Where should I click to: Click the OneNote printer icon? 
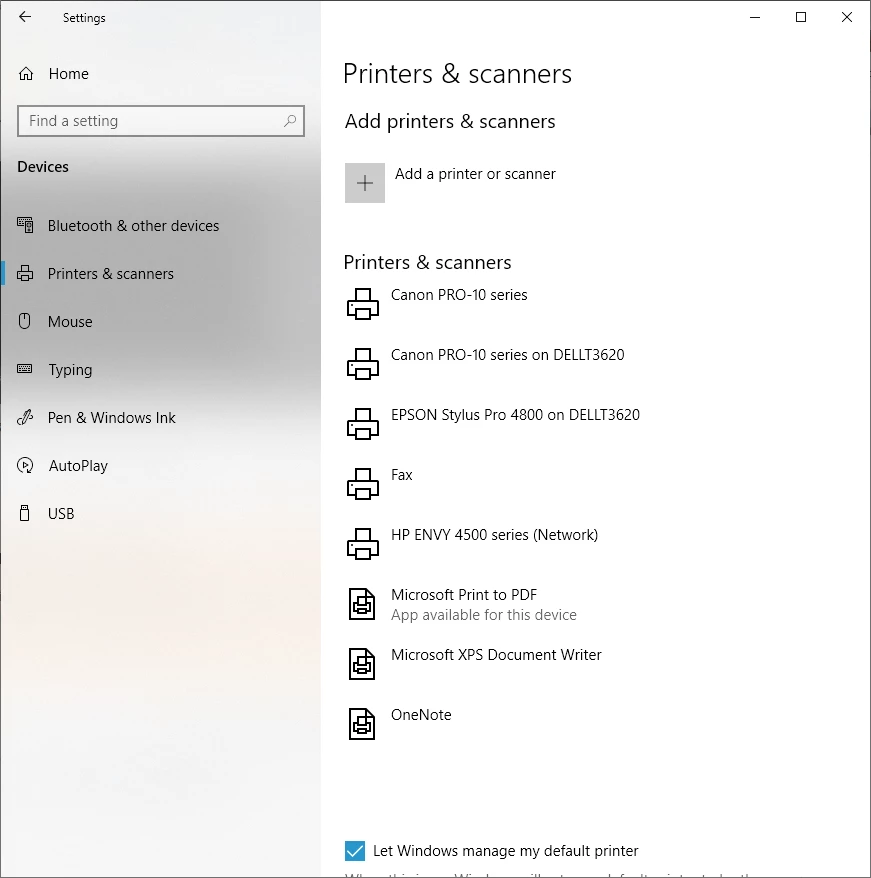tap(362, 724)
